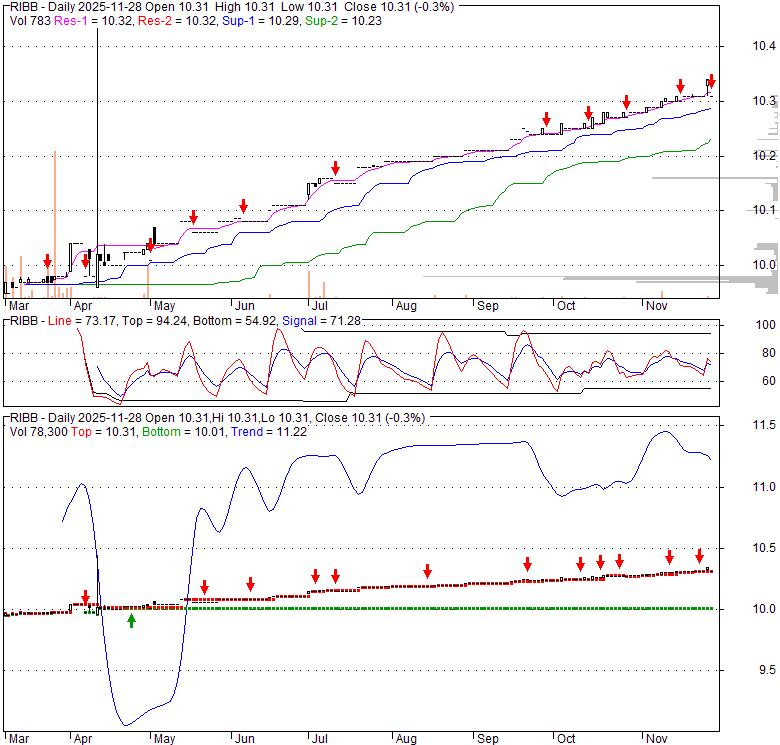Click the green up arrow in the lower chart
This screenshot has height=745, width=780.
point(131,621)
